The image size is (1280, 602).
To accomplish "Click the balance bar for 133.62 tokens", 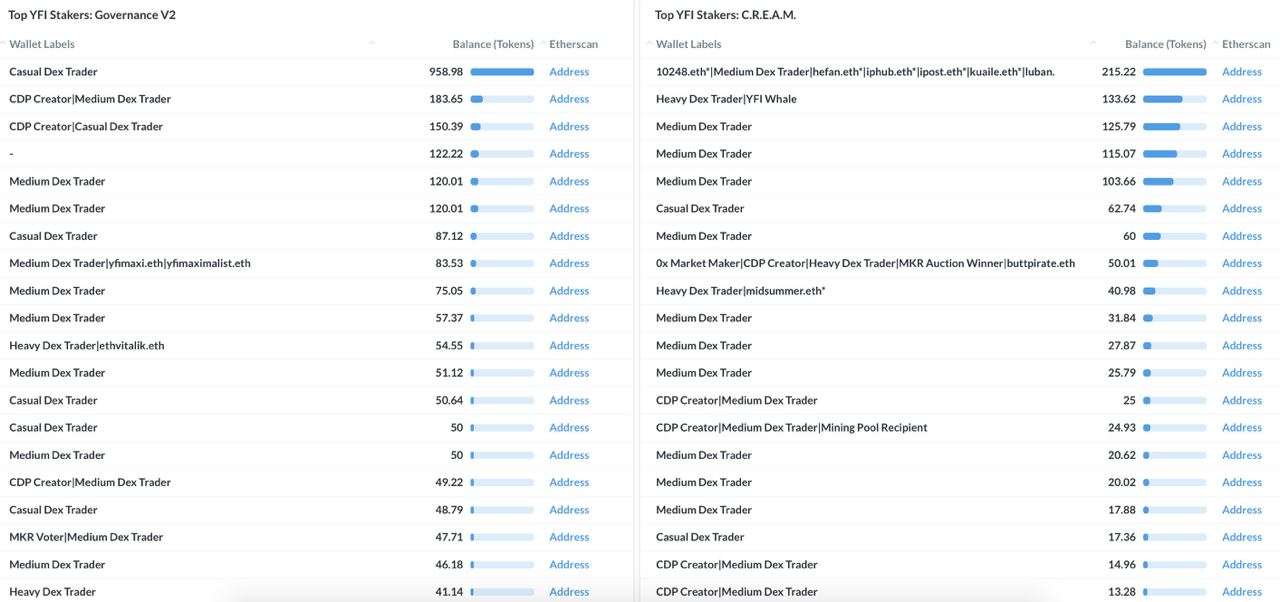I will point(1175,99).
